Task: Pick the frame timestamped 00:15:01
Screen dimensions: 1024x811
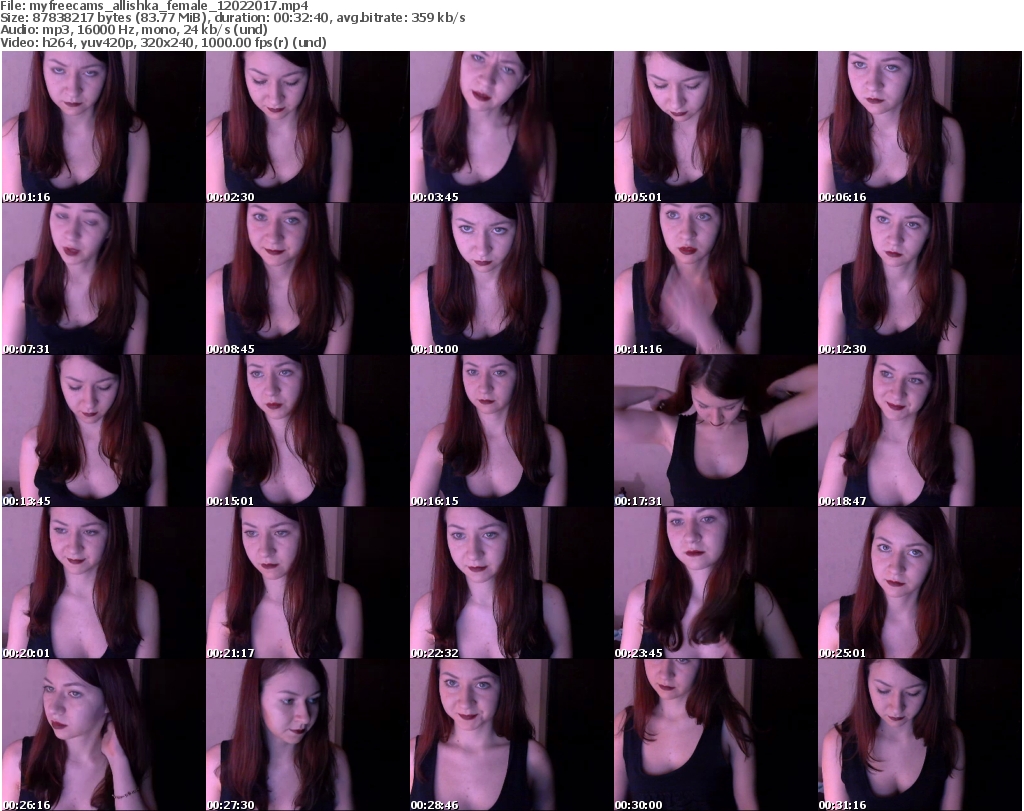Action: [308, 431]
